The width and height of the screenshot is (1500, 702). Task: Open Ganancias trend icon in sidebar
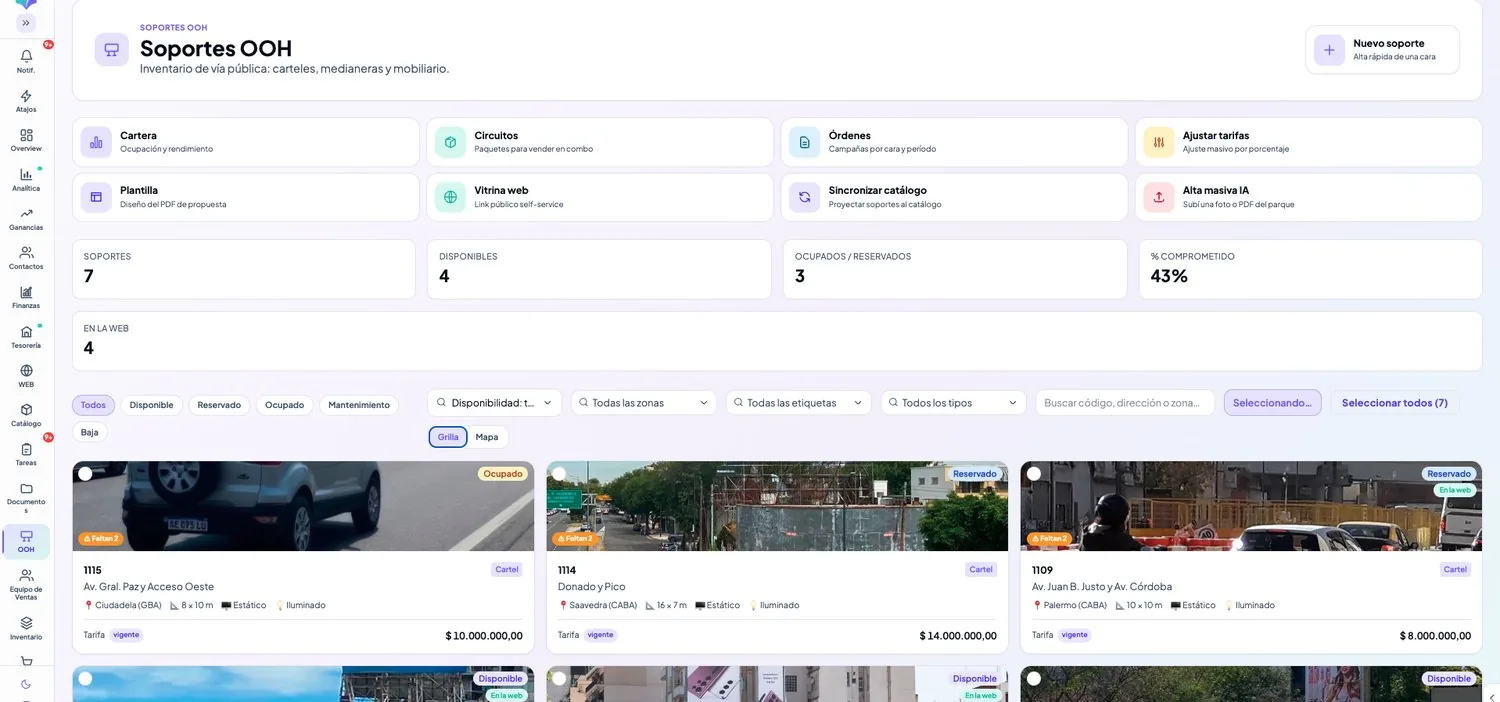pyautogui.click(x=26, y=213)
